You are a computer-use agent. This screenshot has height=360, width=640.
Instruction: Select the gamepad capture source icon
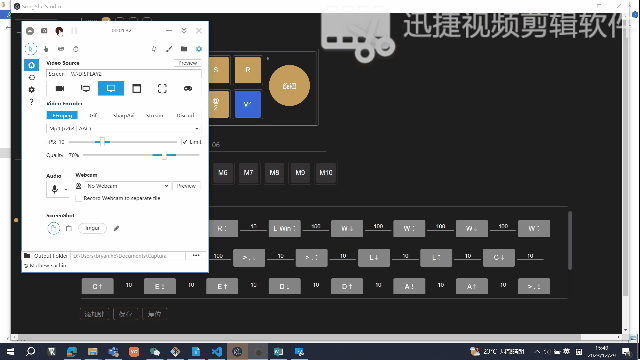point(188,88)
